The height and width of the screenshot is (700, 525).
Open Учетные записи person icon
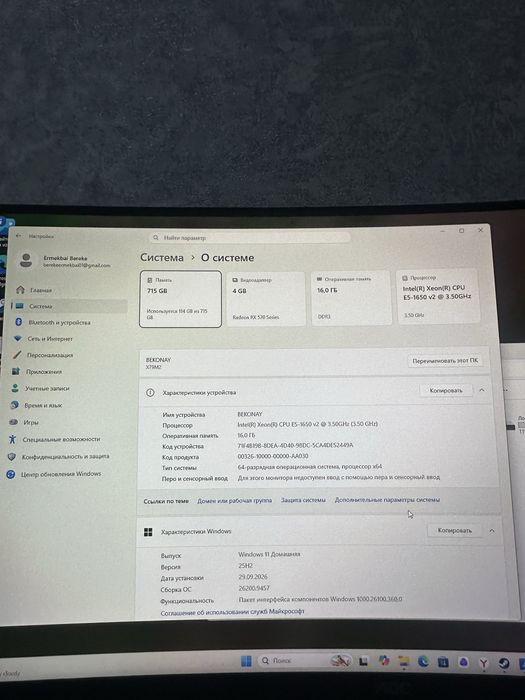15,388
